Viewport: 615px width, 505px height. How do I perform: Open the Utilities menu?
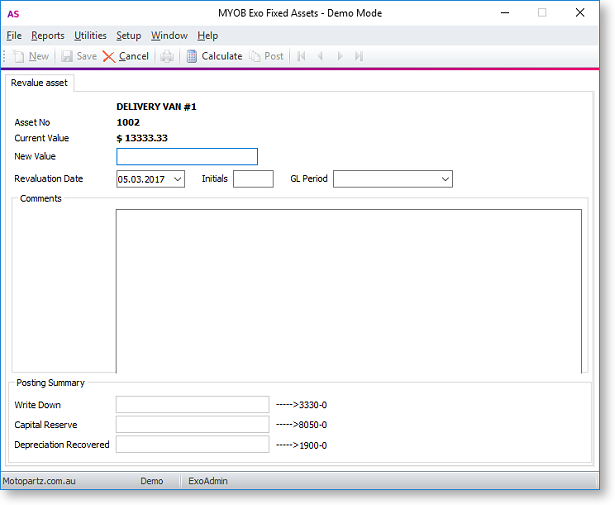pyautogui.click(x=90, y=35)
